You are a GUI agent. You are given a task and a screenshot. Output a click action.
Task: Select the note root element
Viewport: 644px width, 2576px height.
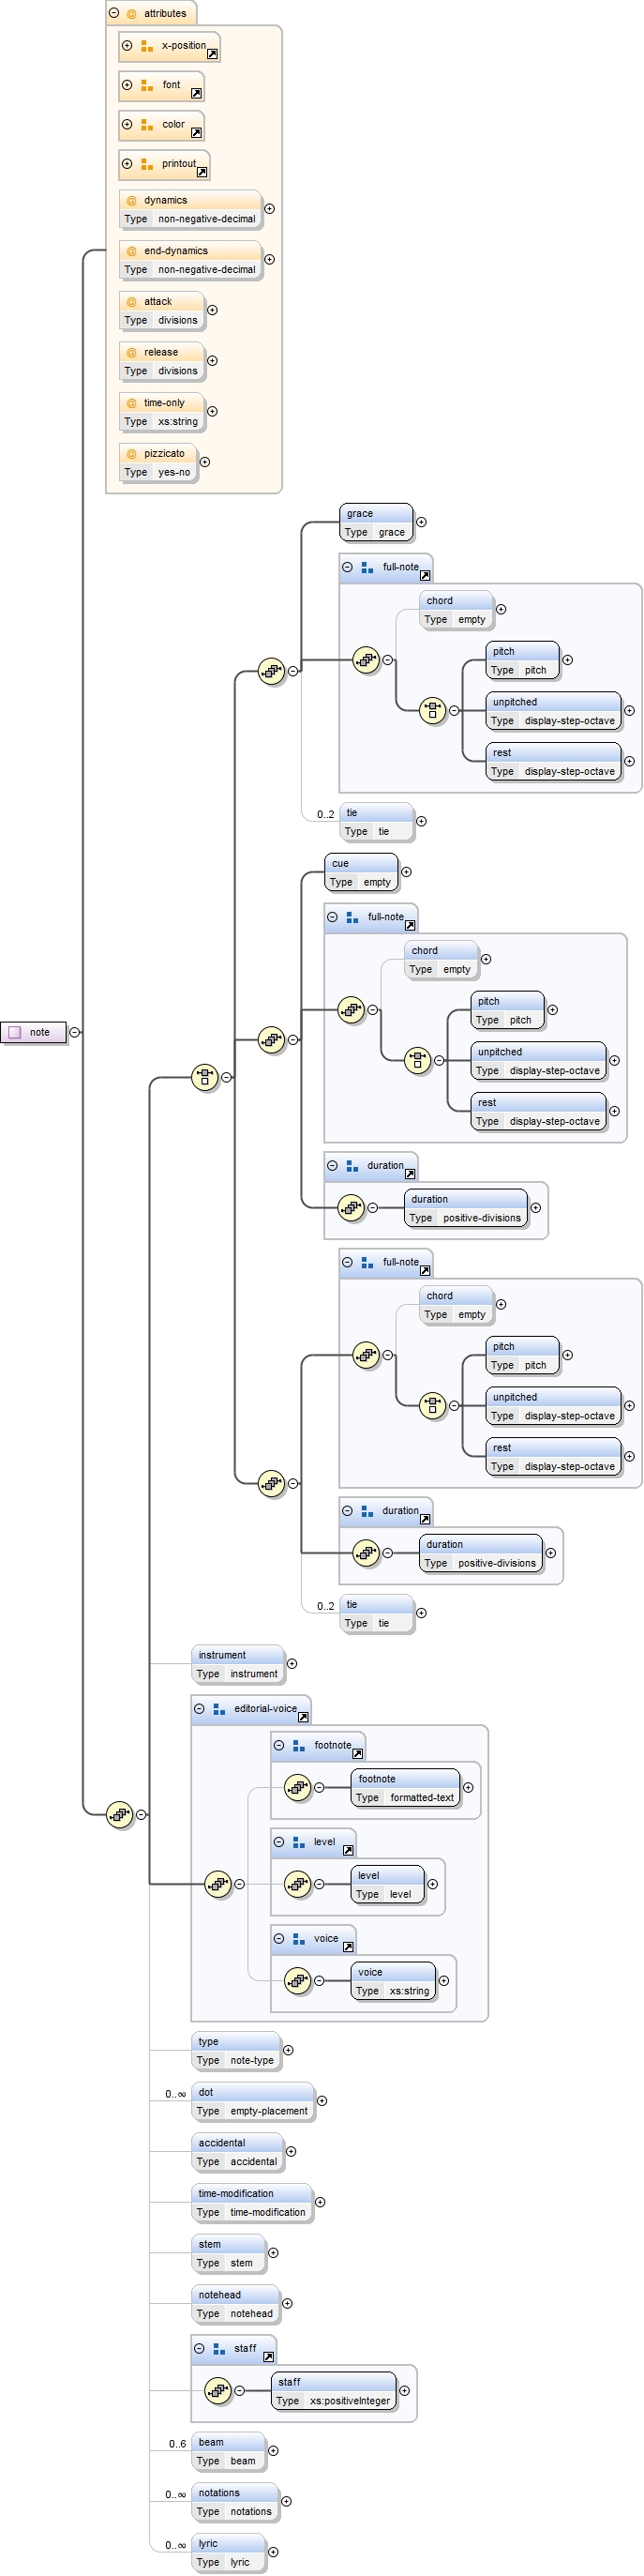33,1032
